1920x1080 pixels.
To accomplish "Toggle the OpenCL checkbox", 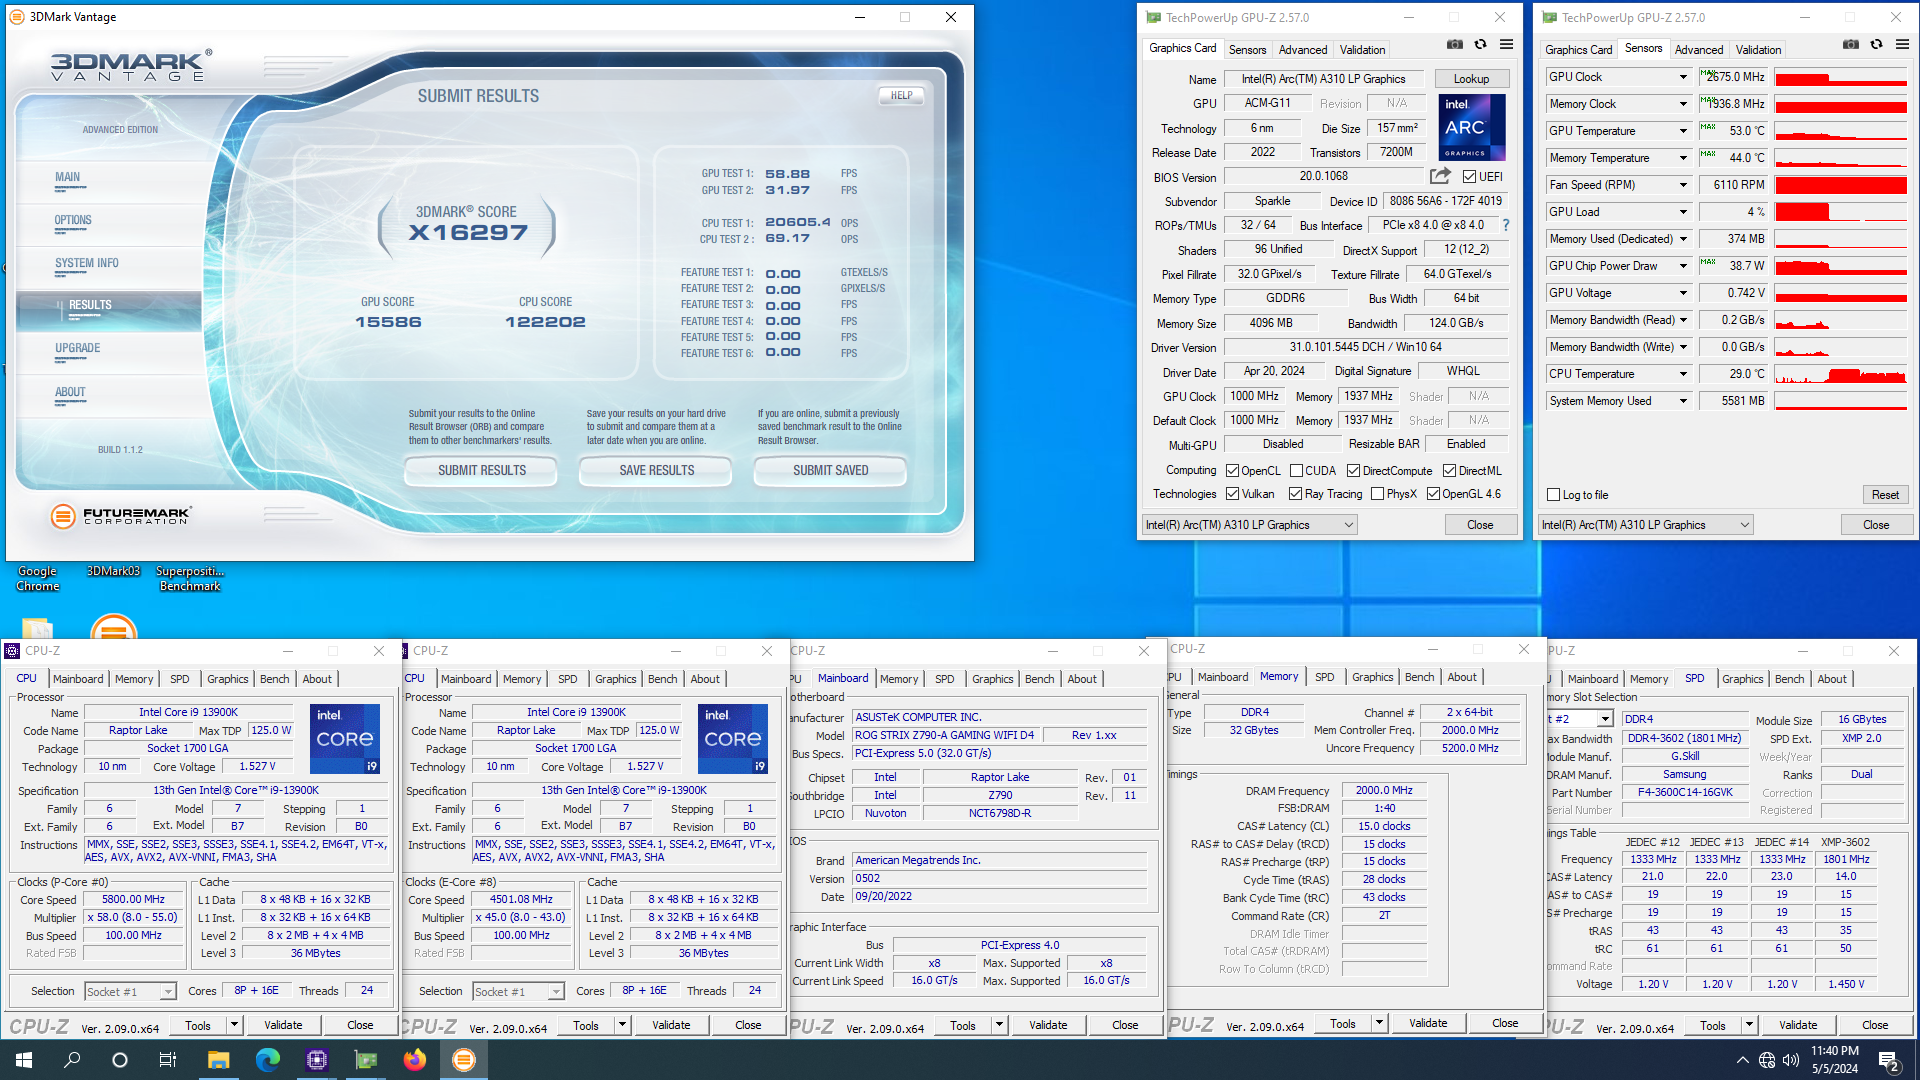I will [1233, 471].
